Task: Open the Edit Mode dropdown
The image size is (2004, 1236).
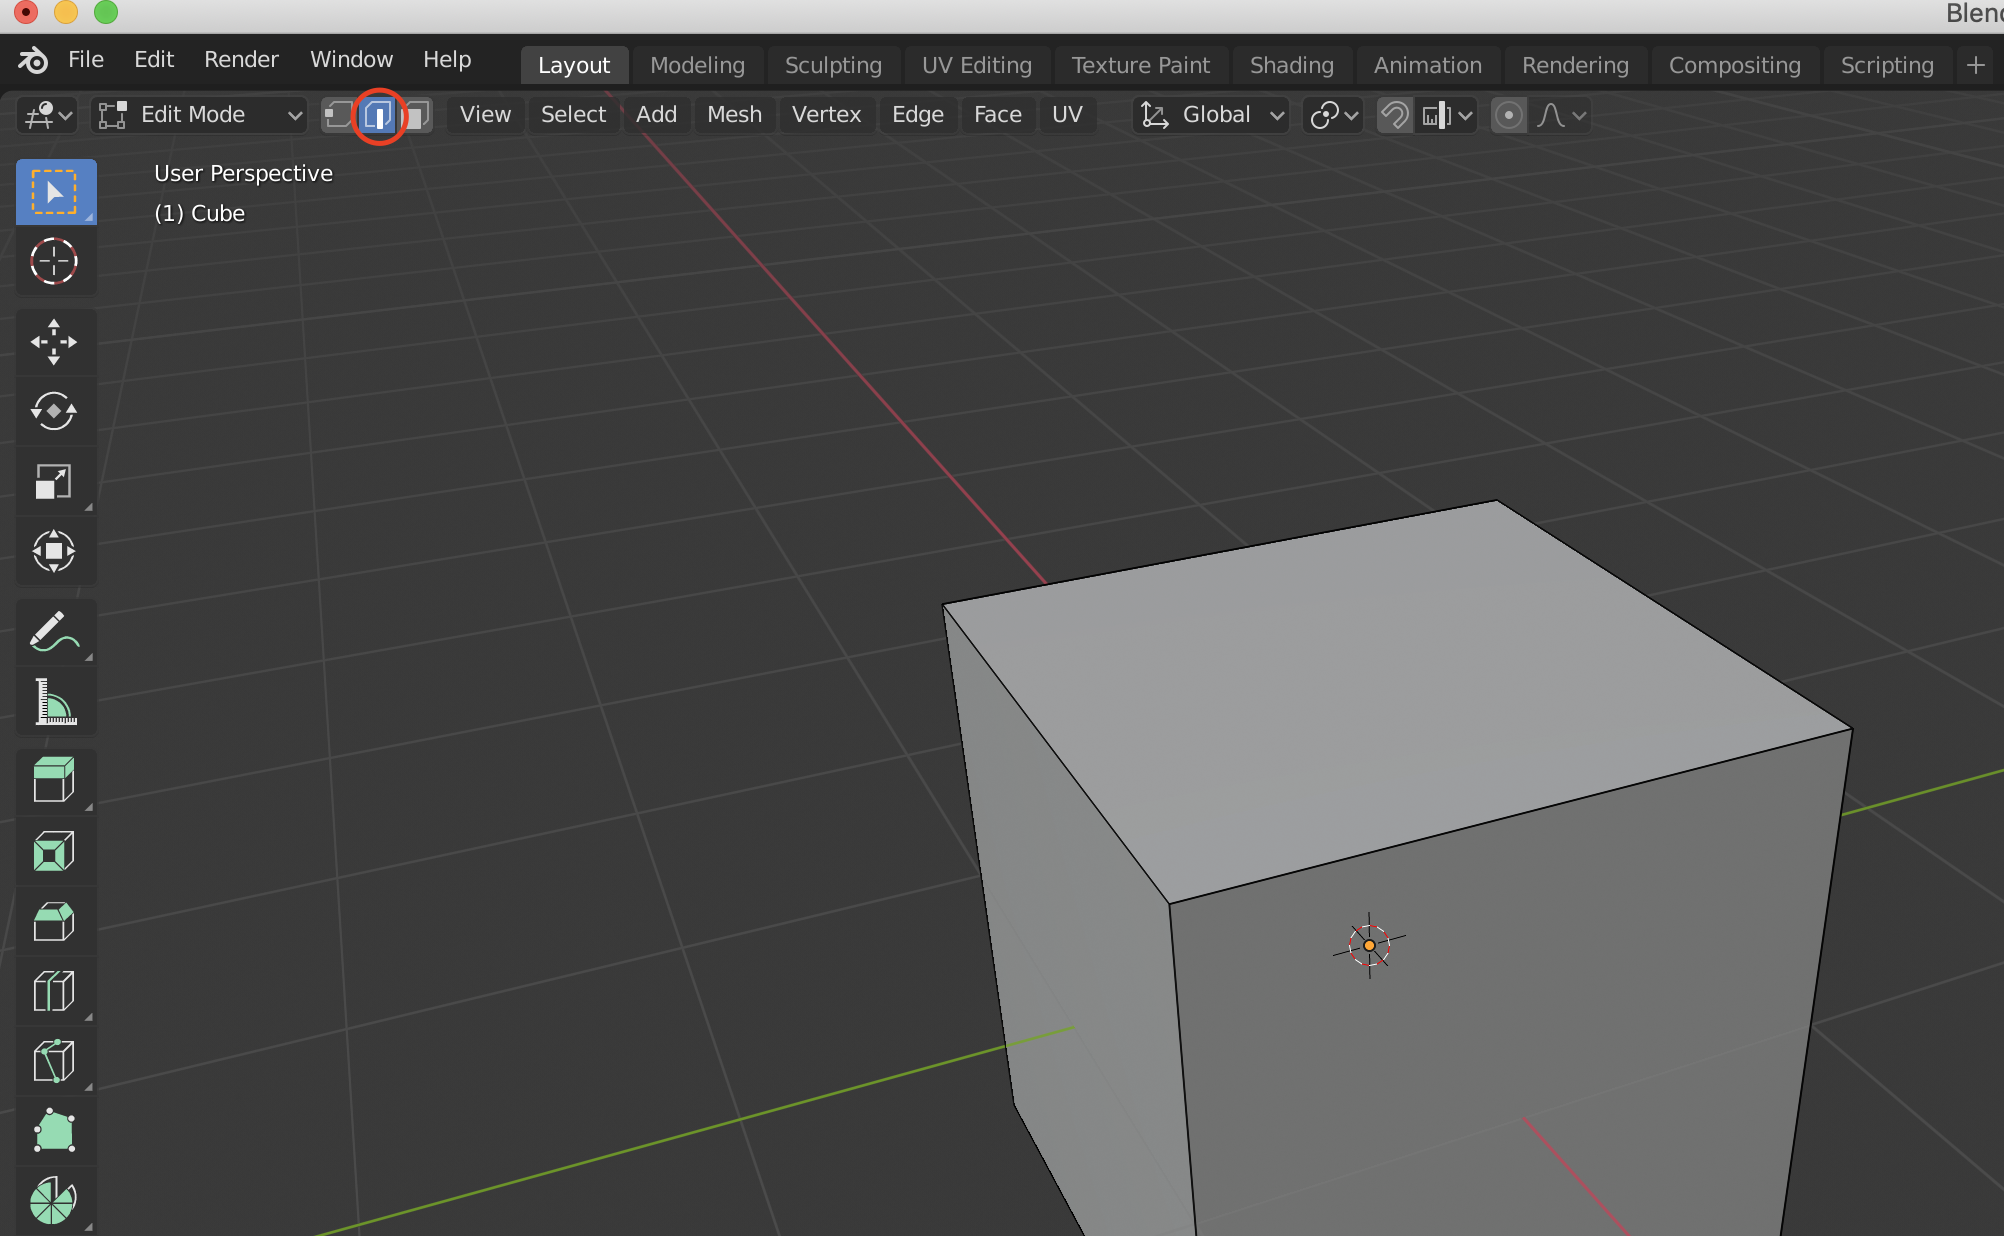Action: click(199, 115)
